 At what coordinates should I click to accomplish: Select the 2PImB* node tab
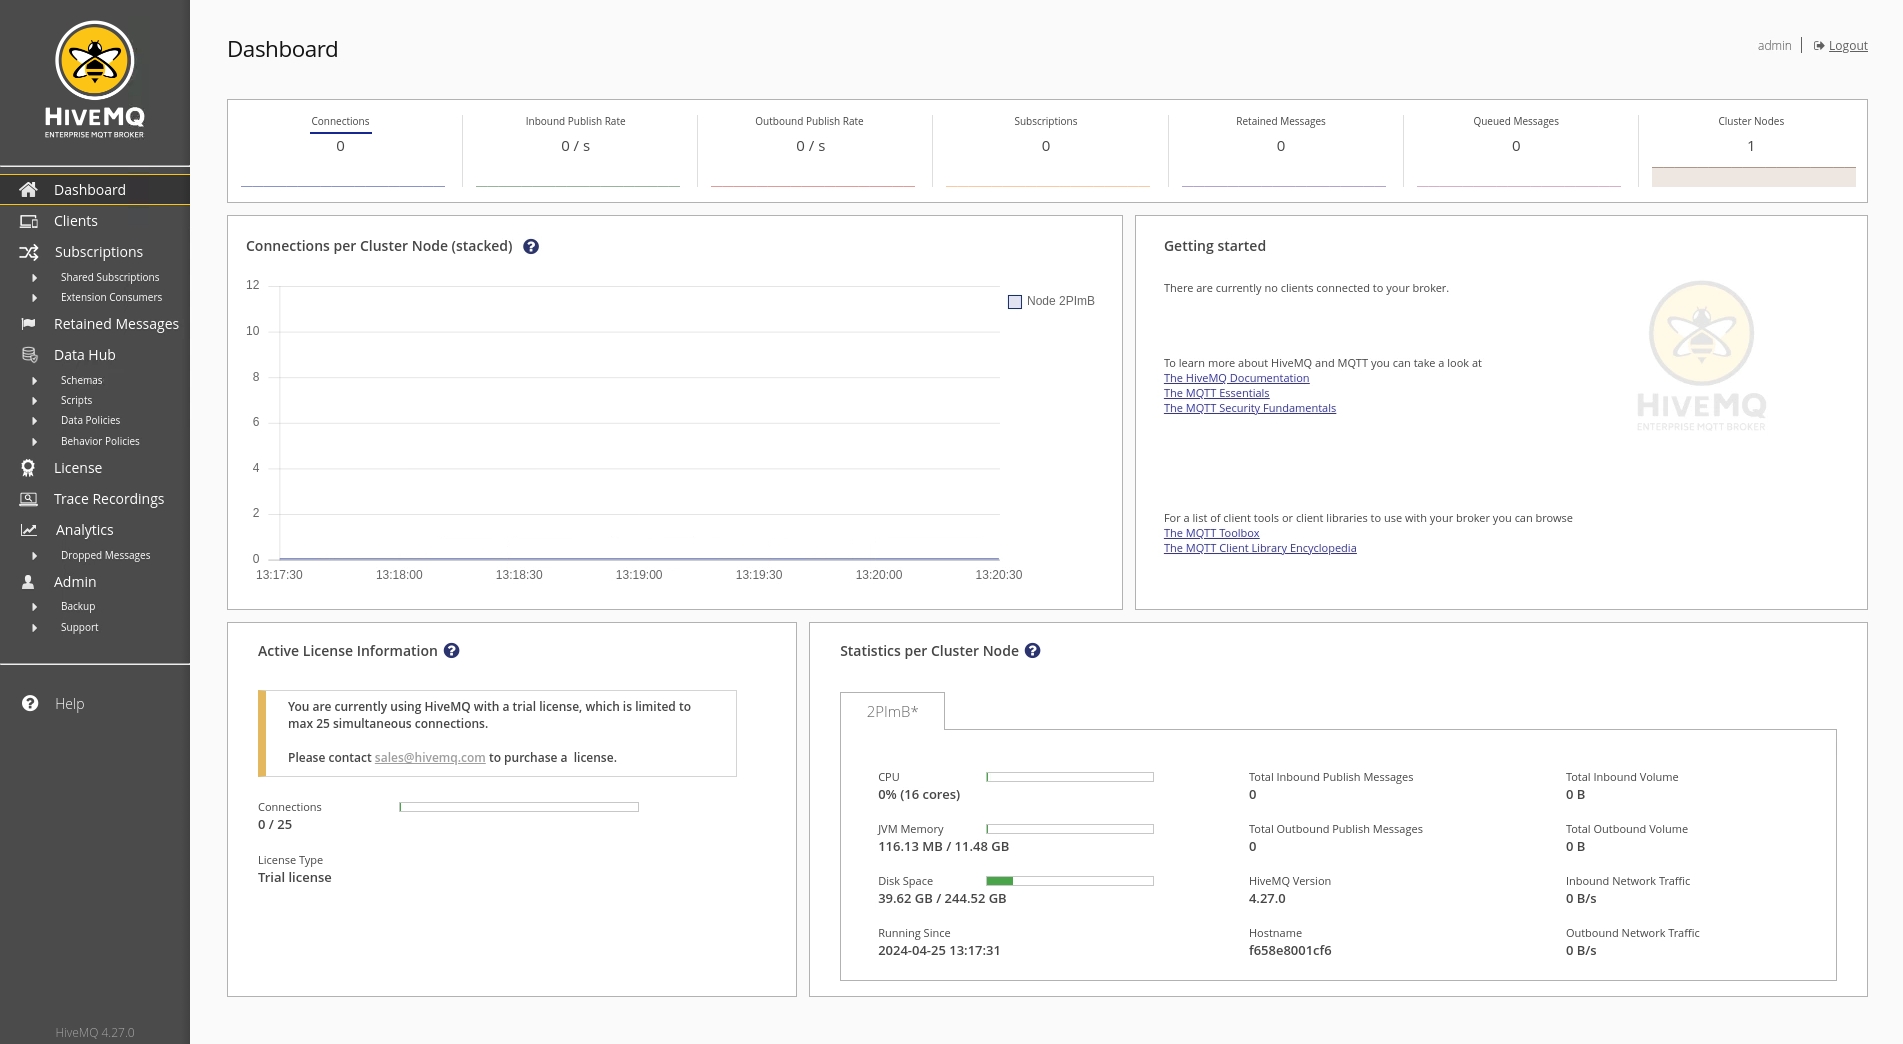pyautogui.click(x=892, y=712)
